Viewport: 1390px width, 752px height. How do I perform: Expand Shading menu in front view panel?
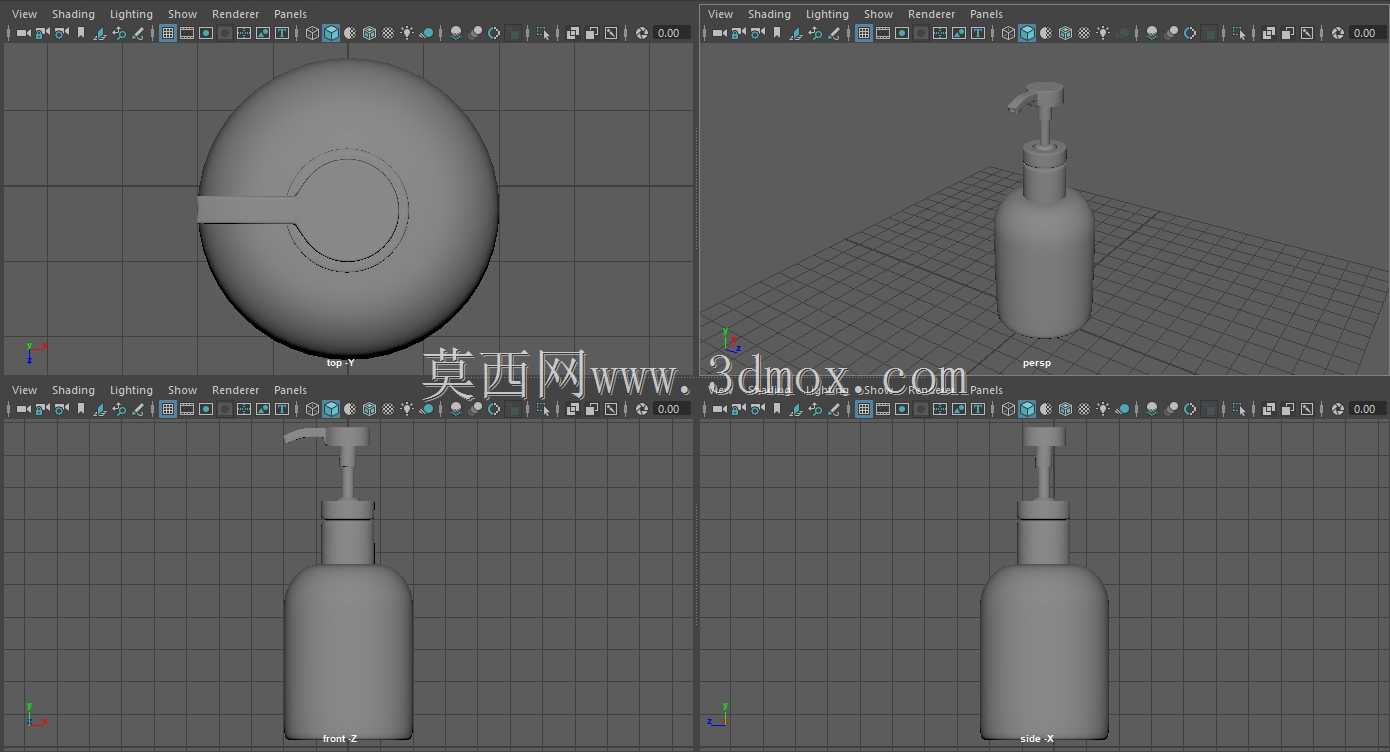pyautogui.click(x=73, y=390)
